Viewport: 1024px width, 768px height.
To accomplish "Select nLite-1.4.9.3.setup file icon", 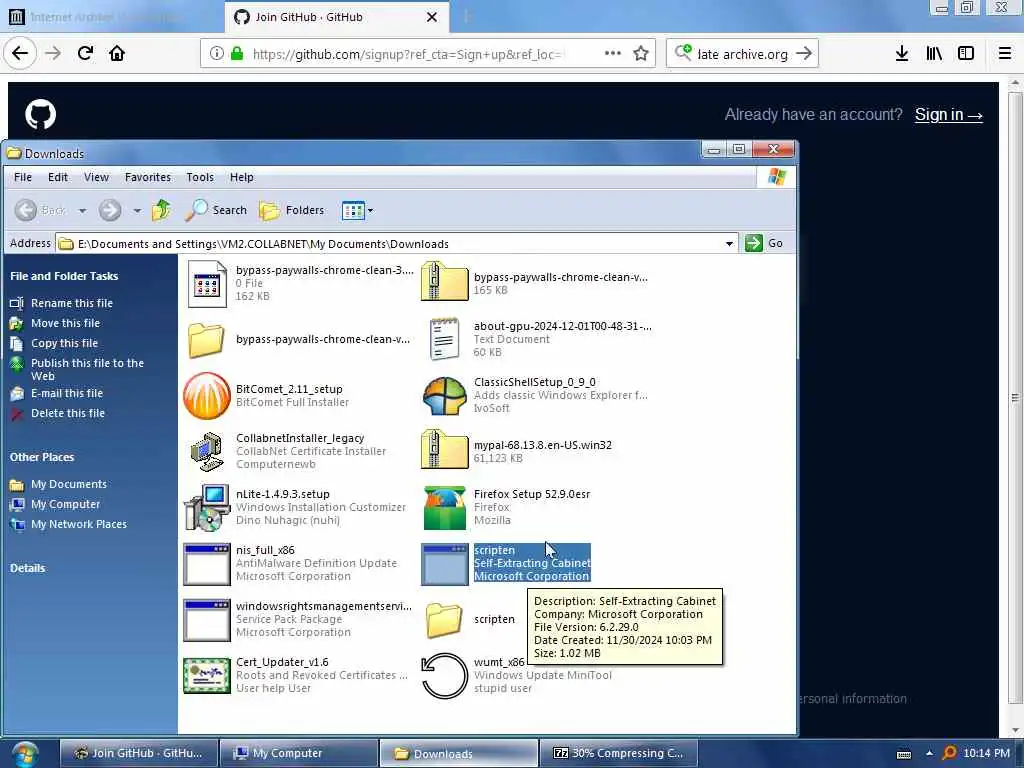I will click(207, 507).
